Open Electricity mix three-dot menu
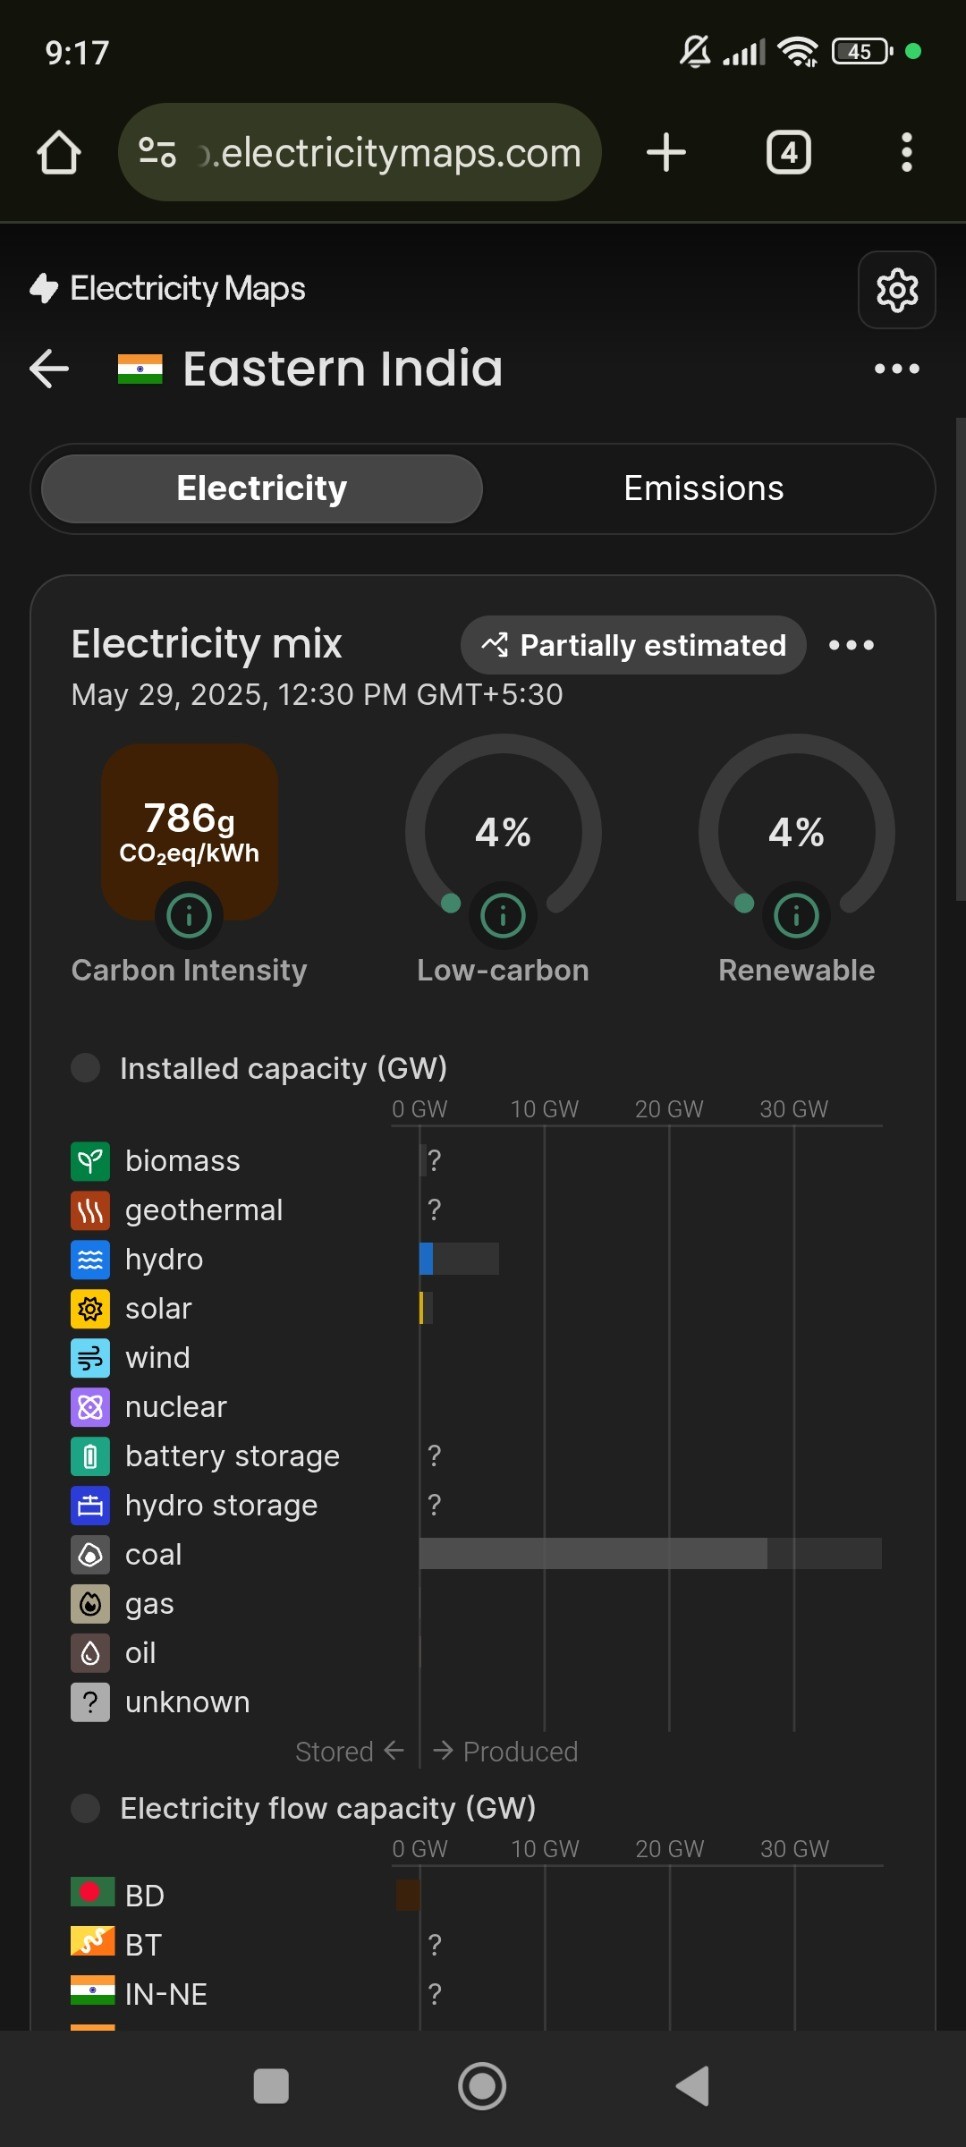966x2147 pixels. click(851, 645)
